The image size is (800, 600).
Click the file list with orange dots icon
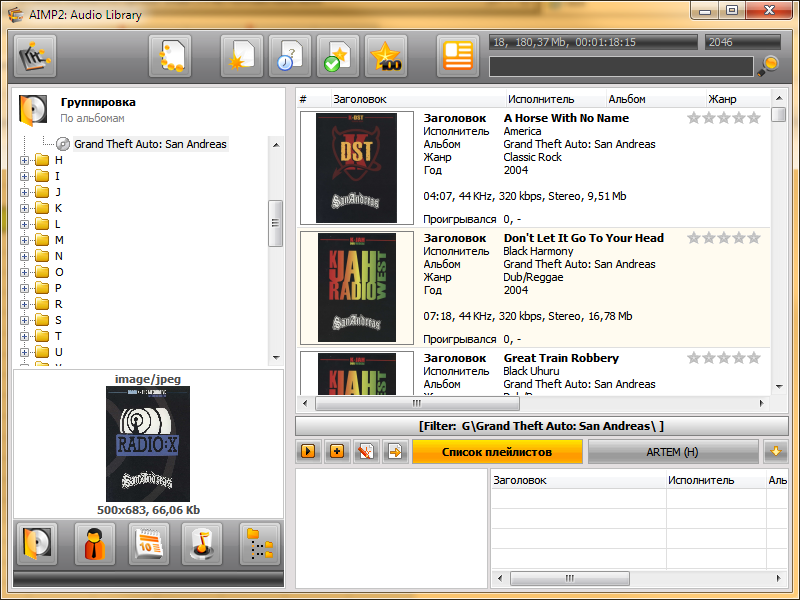click(170, 56)
